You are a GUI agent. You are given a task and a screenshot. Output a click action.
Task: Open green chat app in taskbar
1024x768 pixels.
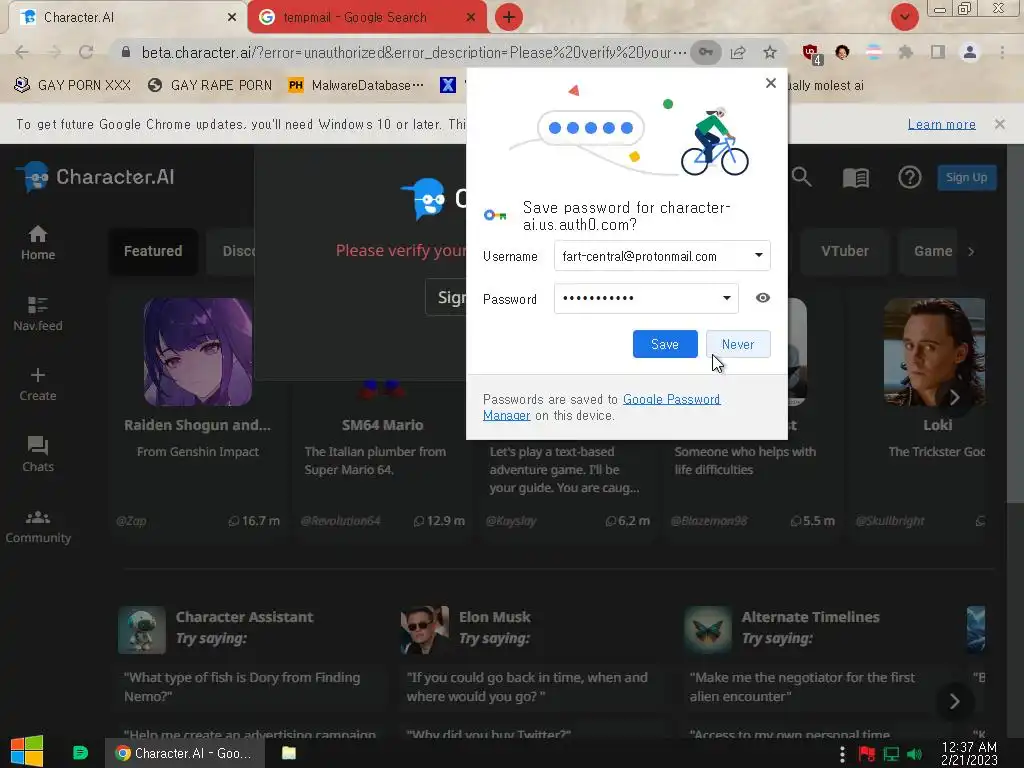[x=80, y=753]
